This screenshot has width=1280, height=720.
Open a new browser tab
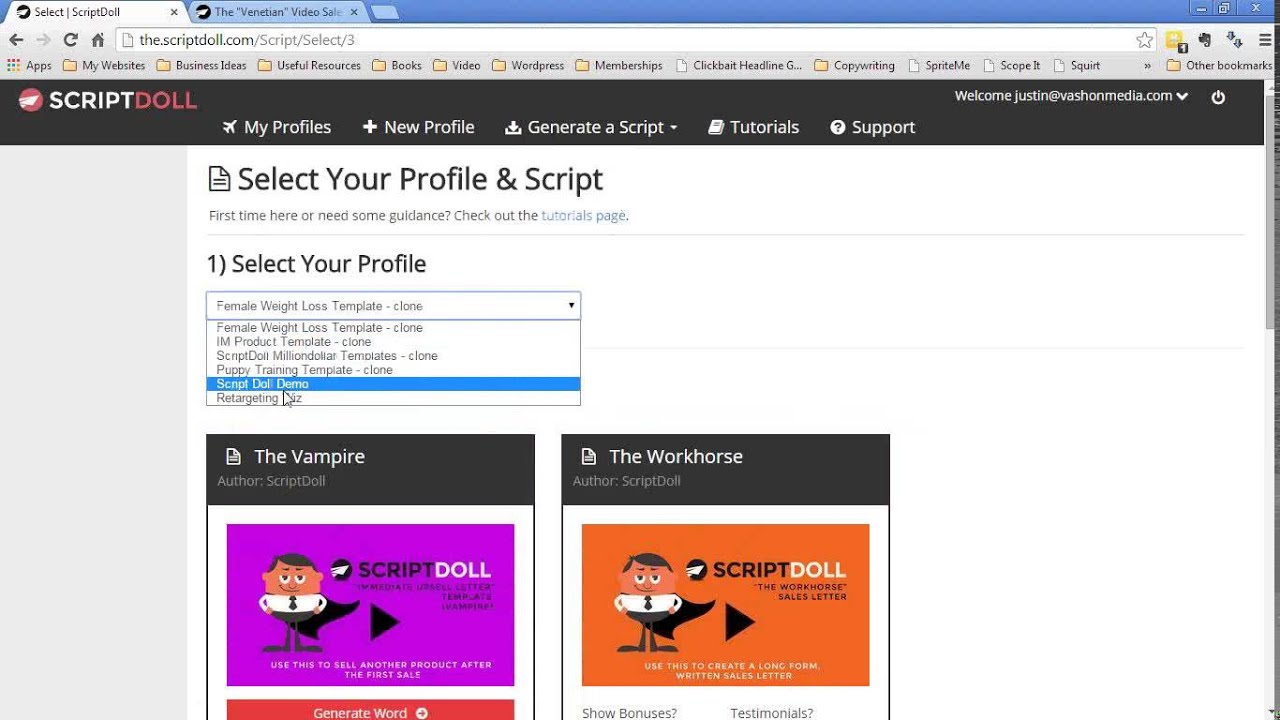coord(385,12)
